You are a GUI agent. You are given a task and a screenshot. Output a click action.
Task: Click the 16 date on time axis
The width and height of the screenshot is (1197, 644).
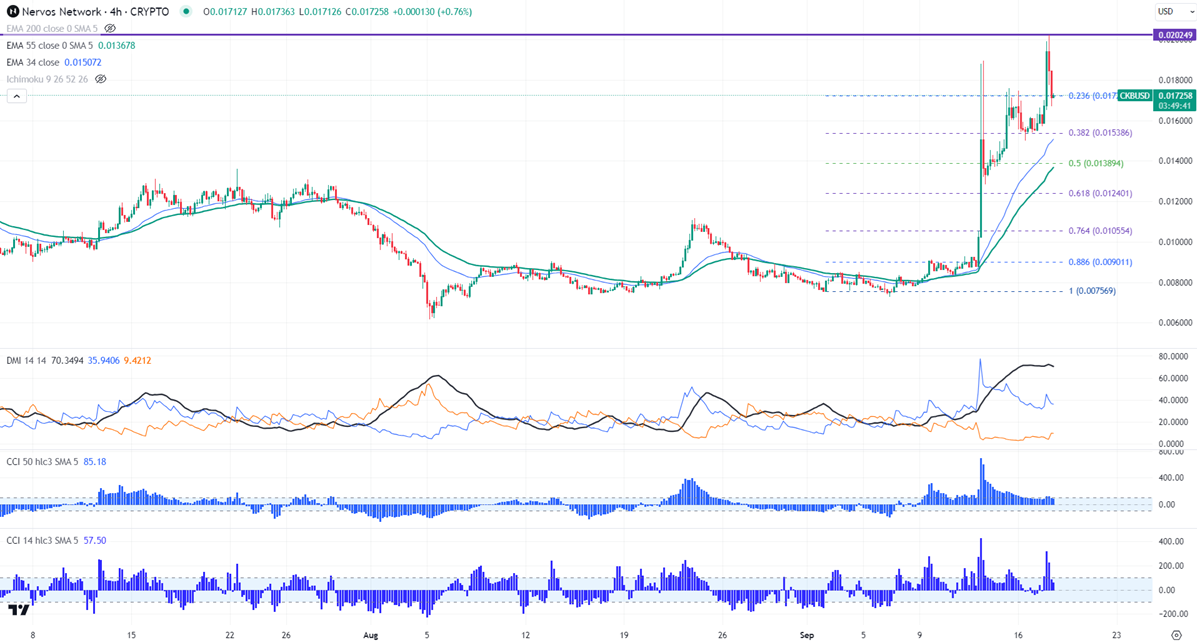click(1018, 635)
